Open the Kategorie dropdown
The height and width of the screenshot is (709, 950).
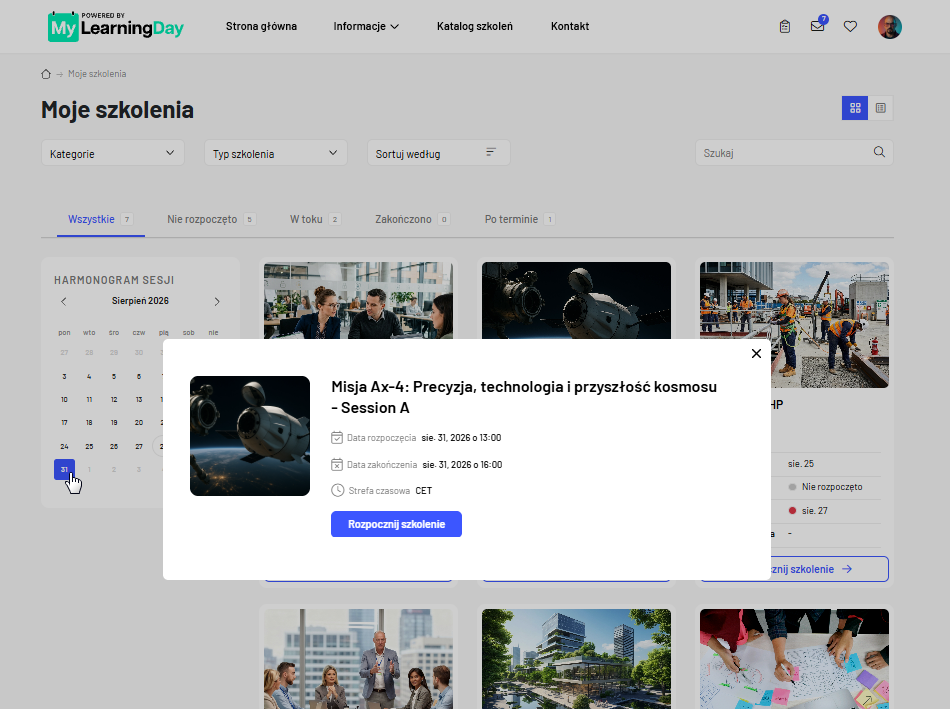click(x=113, y=153)
